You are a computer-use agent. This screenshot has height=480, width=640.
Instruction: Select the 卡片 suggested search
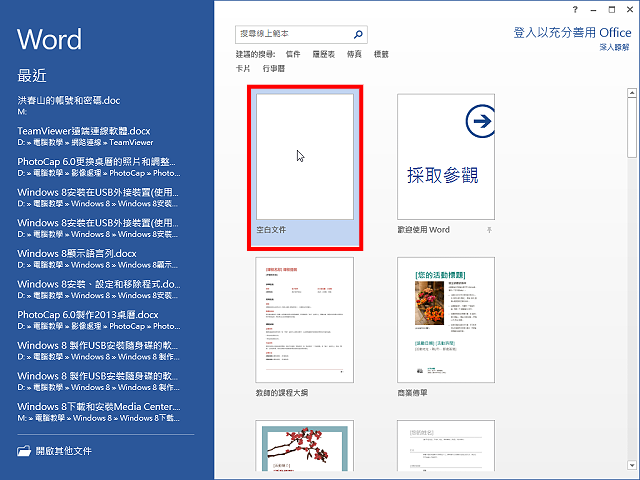point(243,69)
